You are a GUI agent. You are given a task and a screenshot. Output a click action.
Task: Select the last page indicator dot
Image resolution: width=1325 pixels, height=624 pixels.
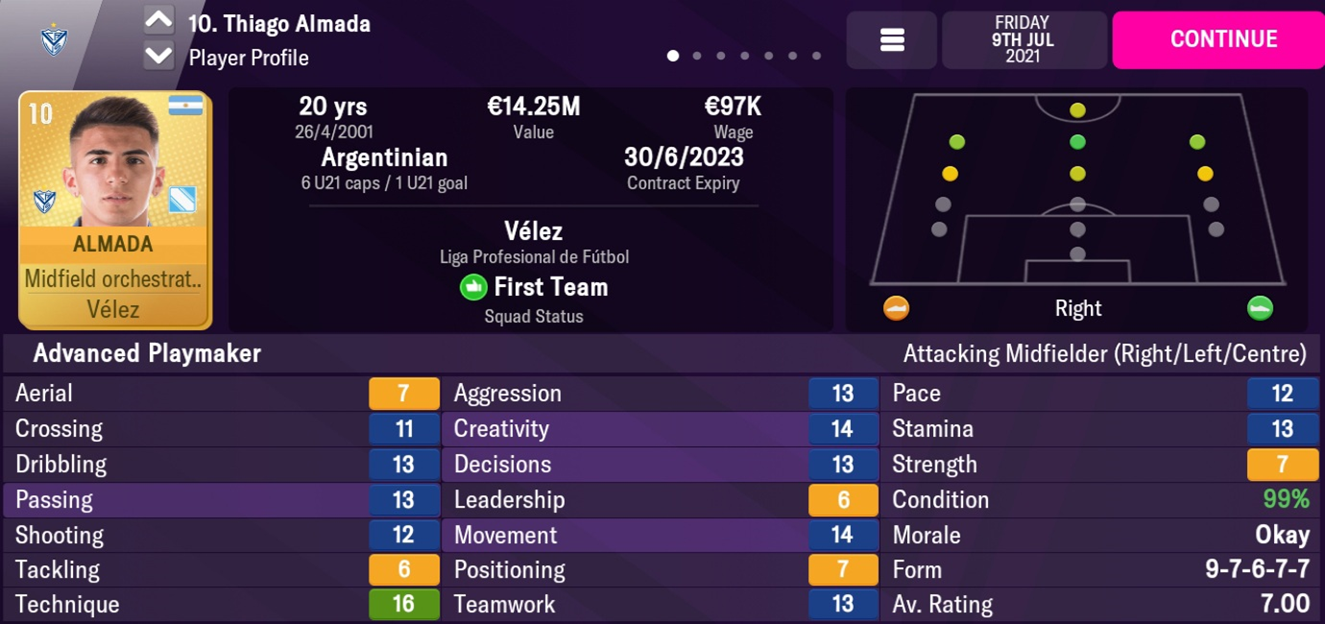(817, 56)
